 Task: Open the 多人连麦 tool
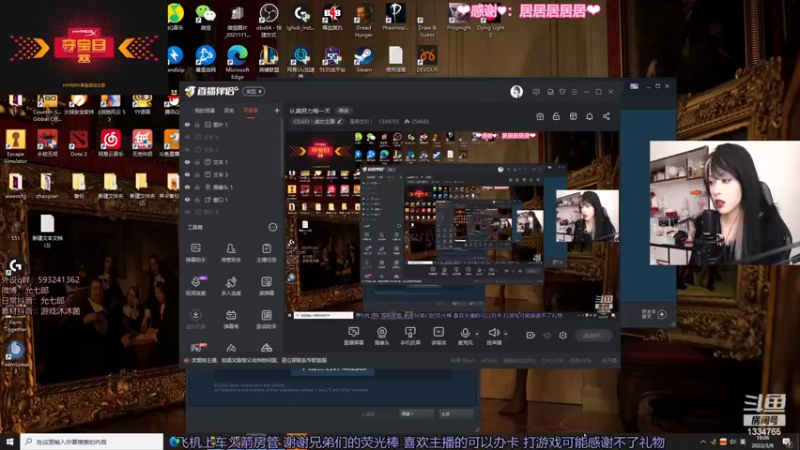(231, 286)
